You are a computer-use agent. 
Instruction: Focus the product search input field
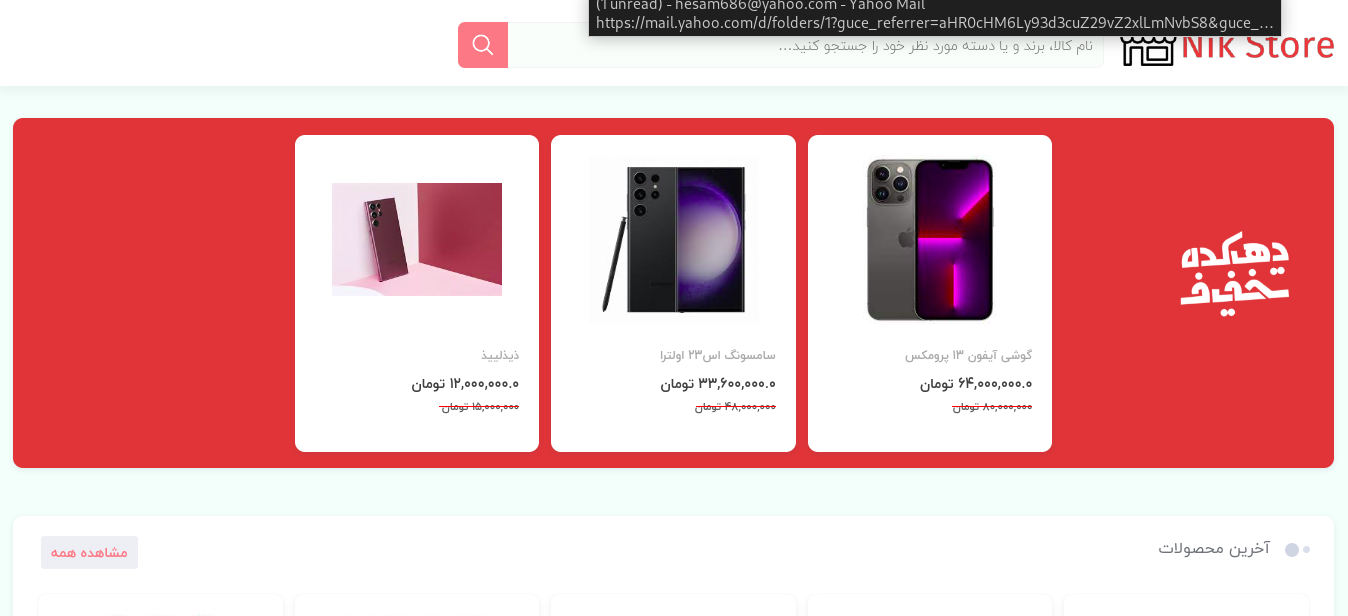[805, 45]
